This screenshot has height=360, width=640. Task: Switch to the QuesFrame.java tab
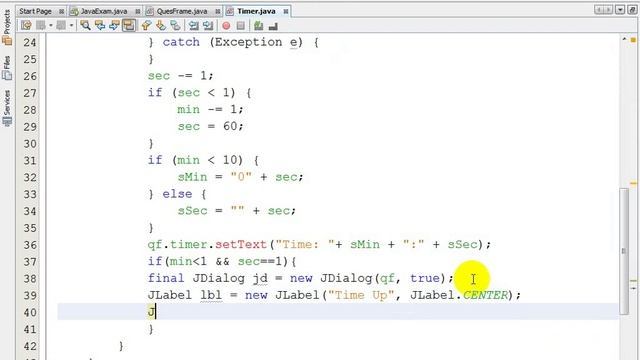pos(182,11)
